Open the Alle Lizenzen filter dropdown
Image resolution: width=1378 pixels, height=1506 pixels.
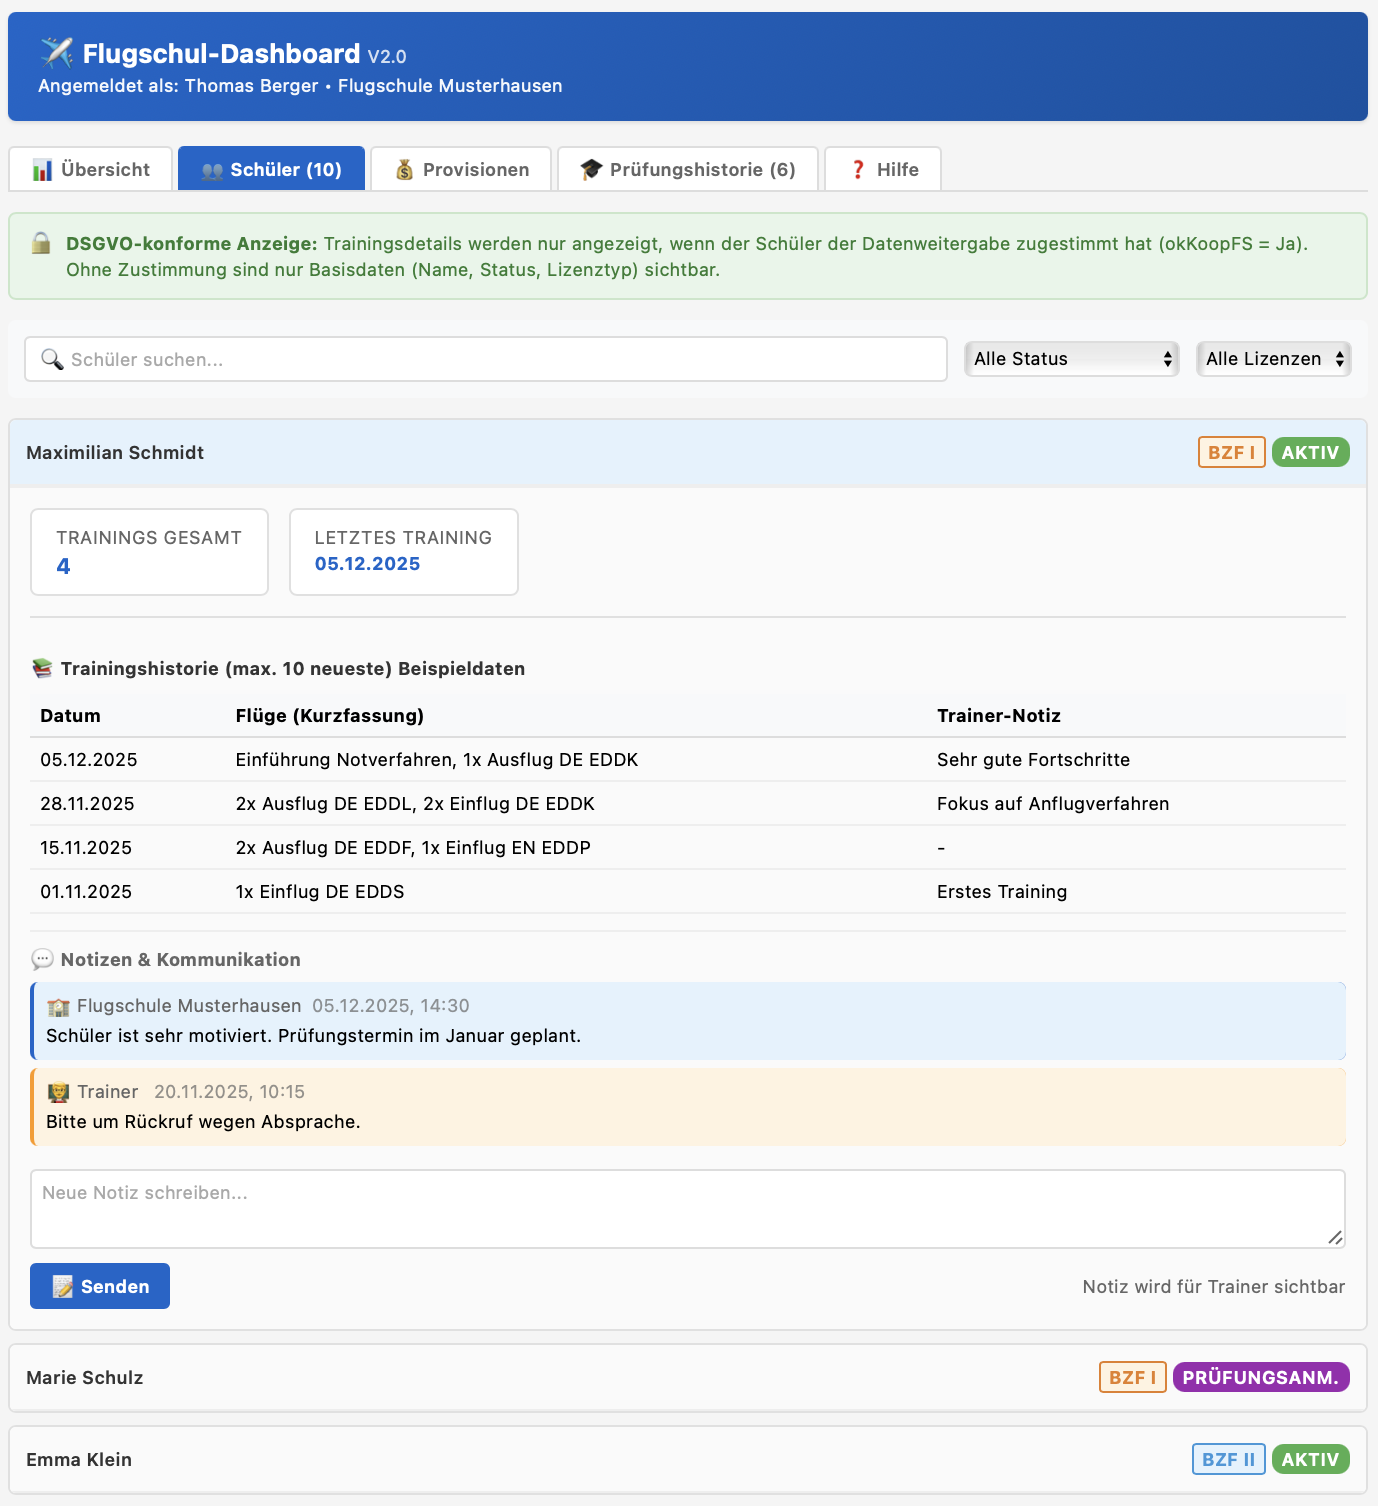coord(1273,359)
